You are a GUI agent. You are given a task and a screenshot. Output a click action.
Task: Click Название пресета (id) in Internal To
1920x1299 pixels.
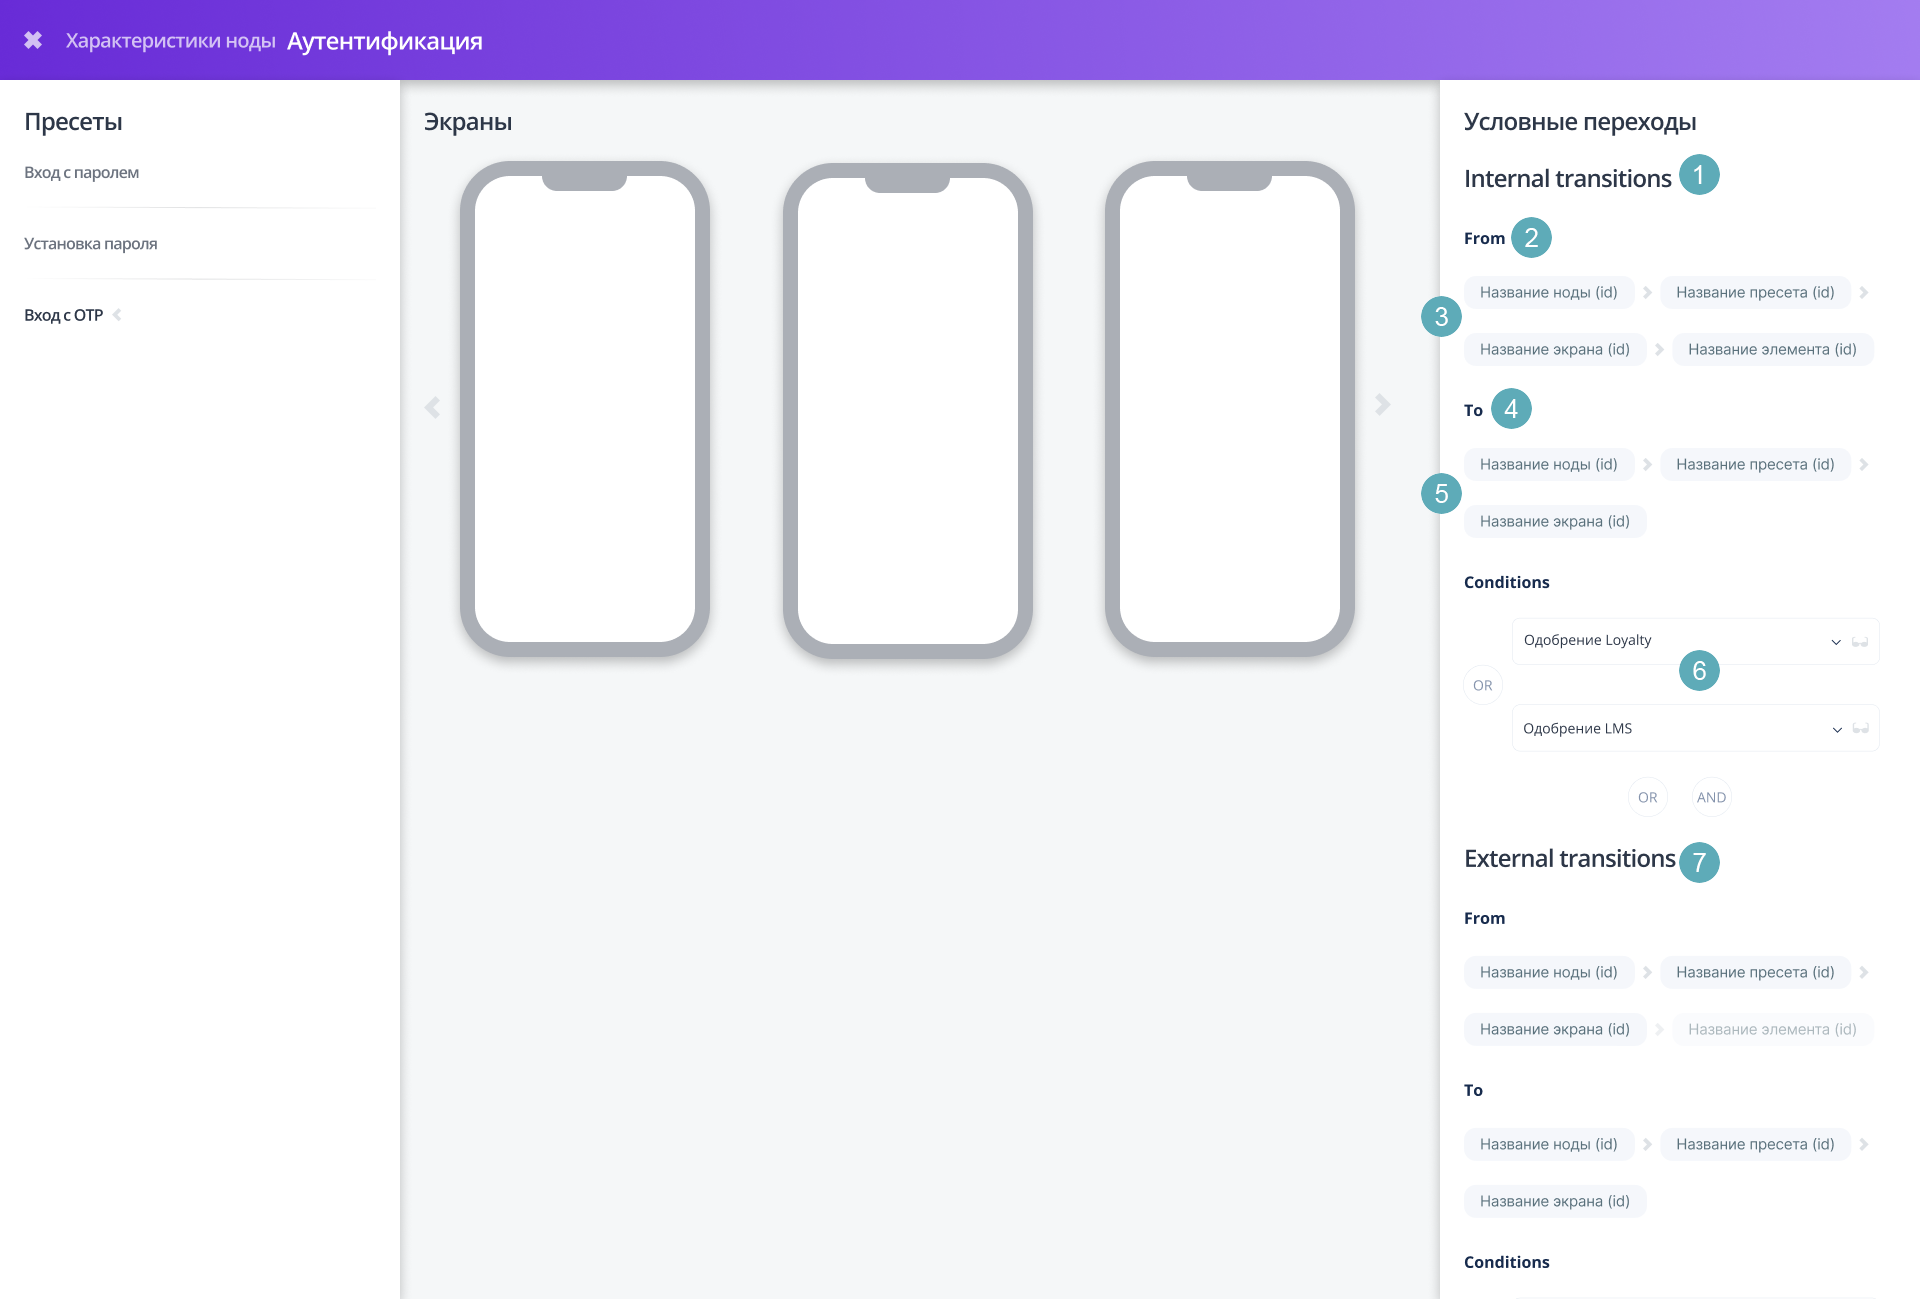(x=1755, y=465)
